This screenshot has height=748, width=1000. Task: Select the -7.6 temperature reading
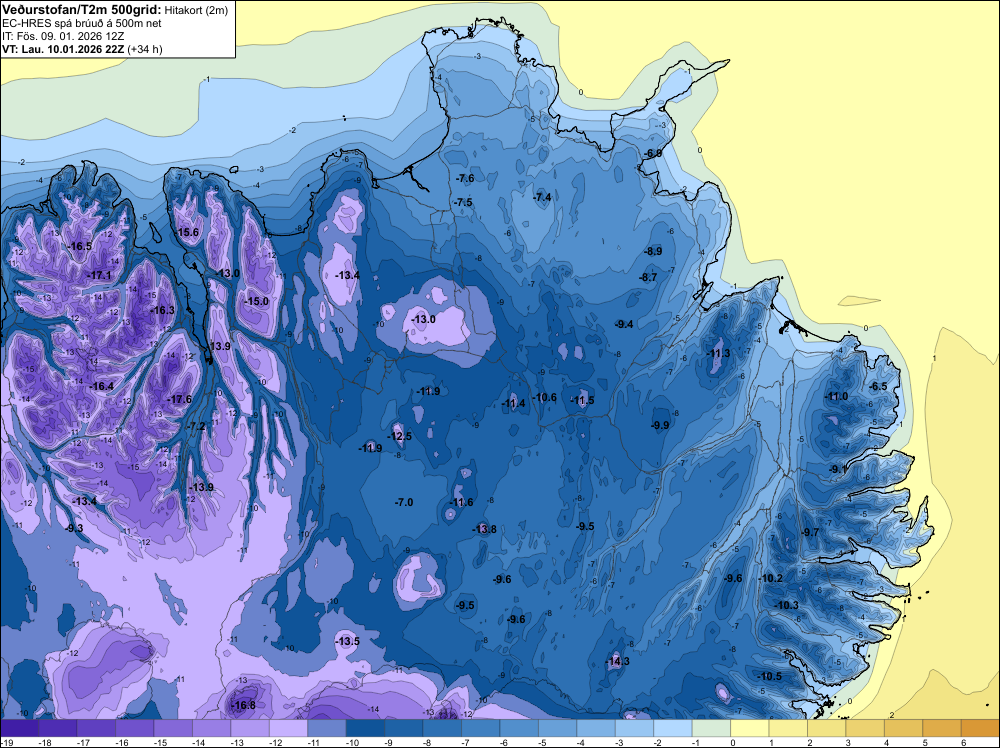pyautogui.click(x=465, y=178)
